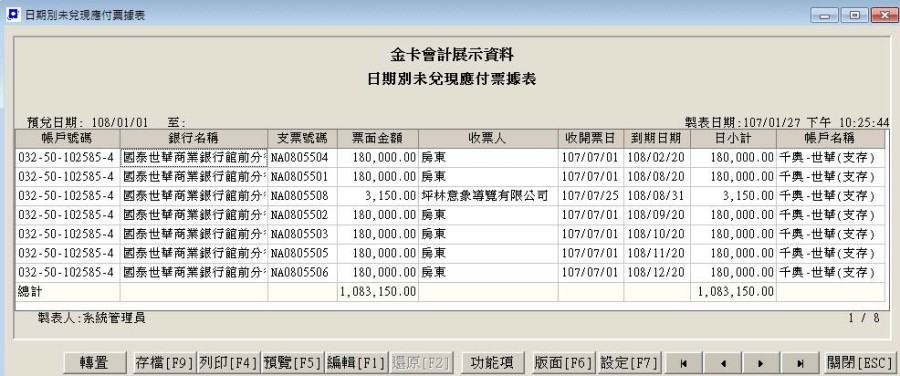Click report title 日期別未兌現應付票據表
The image size is (900, 376).
coord(452,79)
